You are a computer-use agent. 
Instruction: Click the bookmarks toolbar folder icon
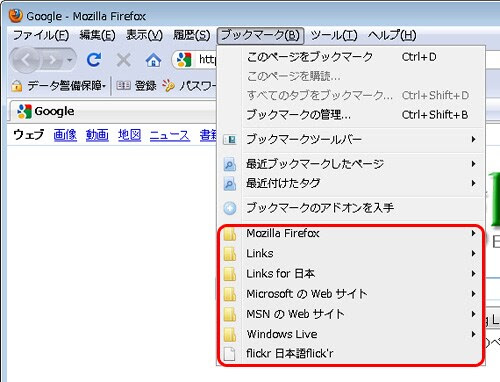(230, 139)
